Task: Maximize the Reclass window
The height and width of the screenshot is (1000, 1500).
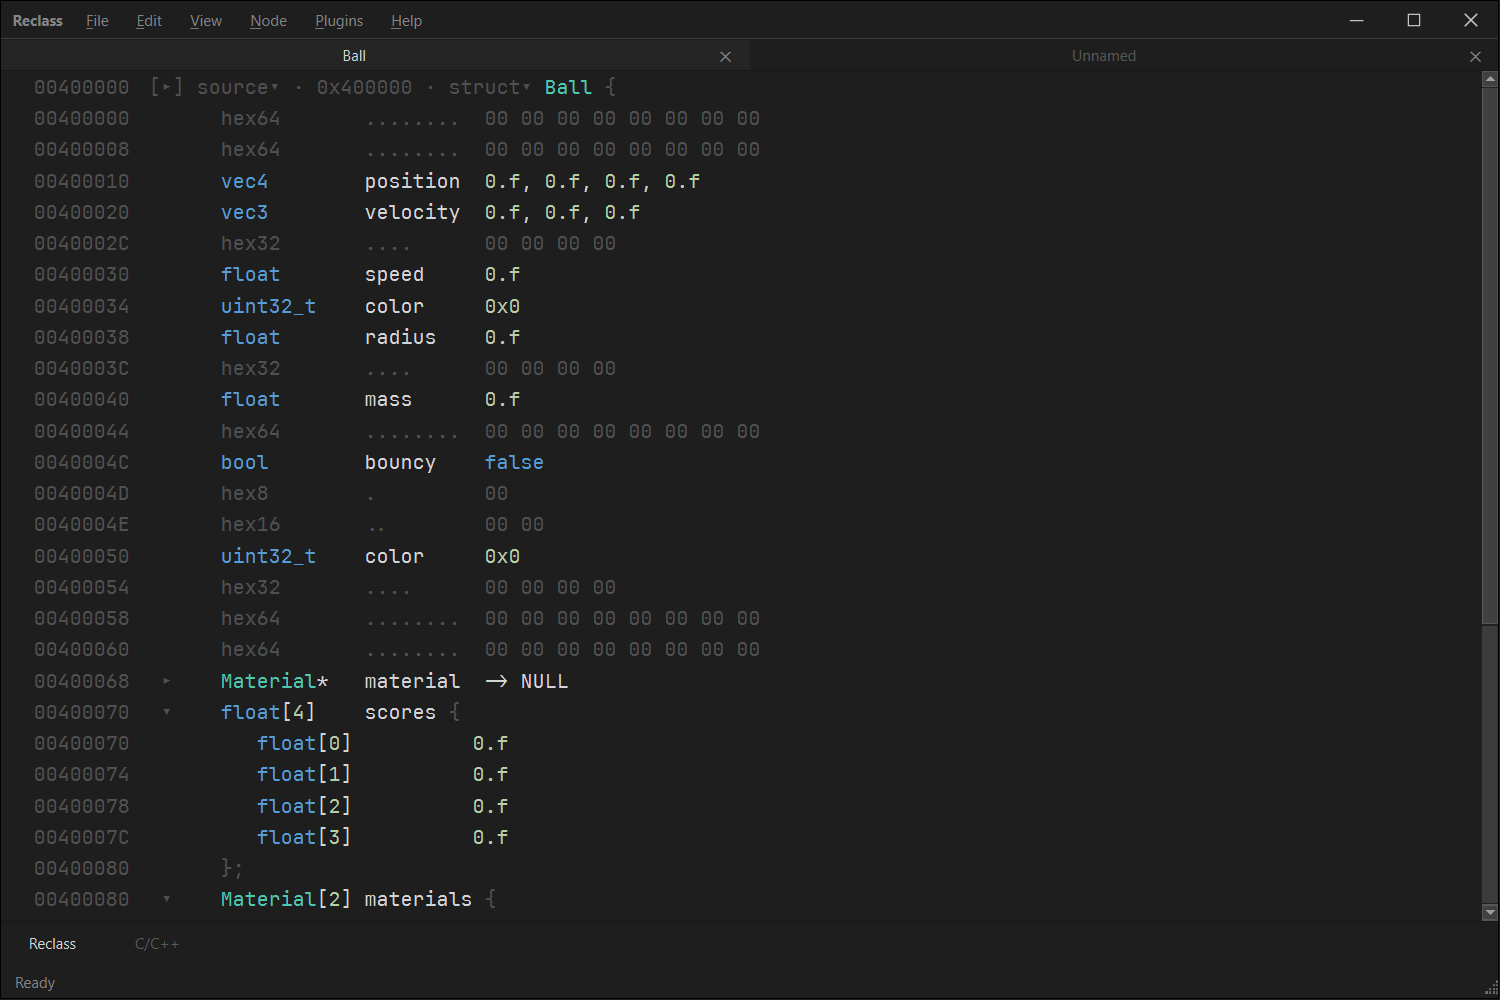Action: pos(1414,20)
